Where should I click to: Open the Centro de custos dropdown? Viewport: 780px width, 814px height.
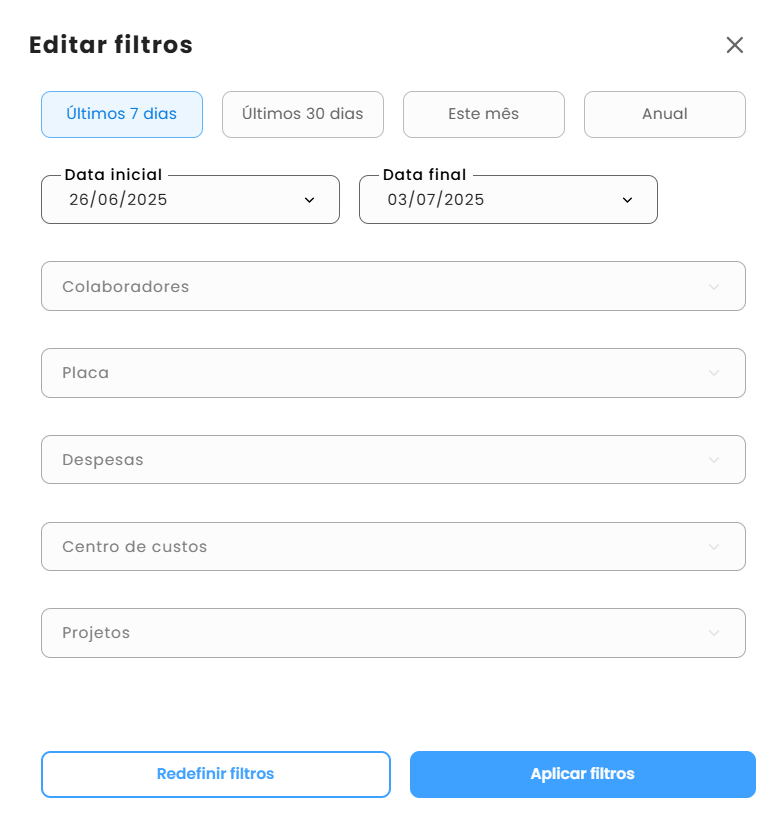coord(393,546)
